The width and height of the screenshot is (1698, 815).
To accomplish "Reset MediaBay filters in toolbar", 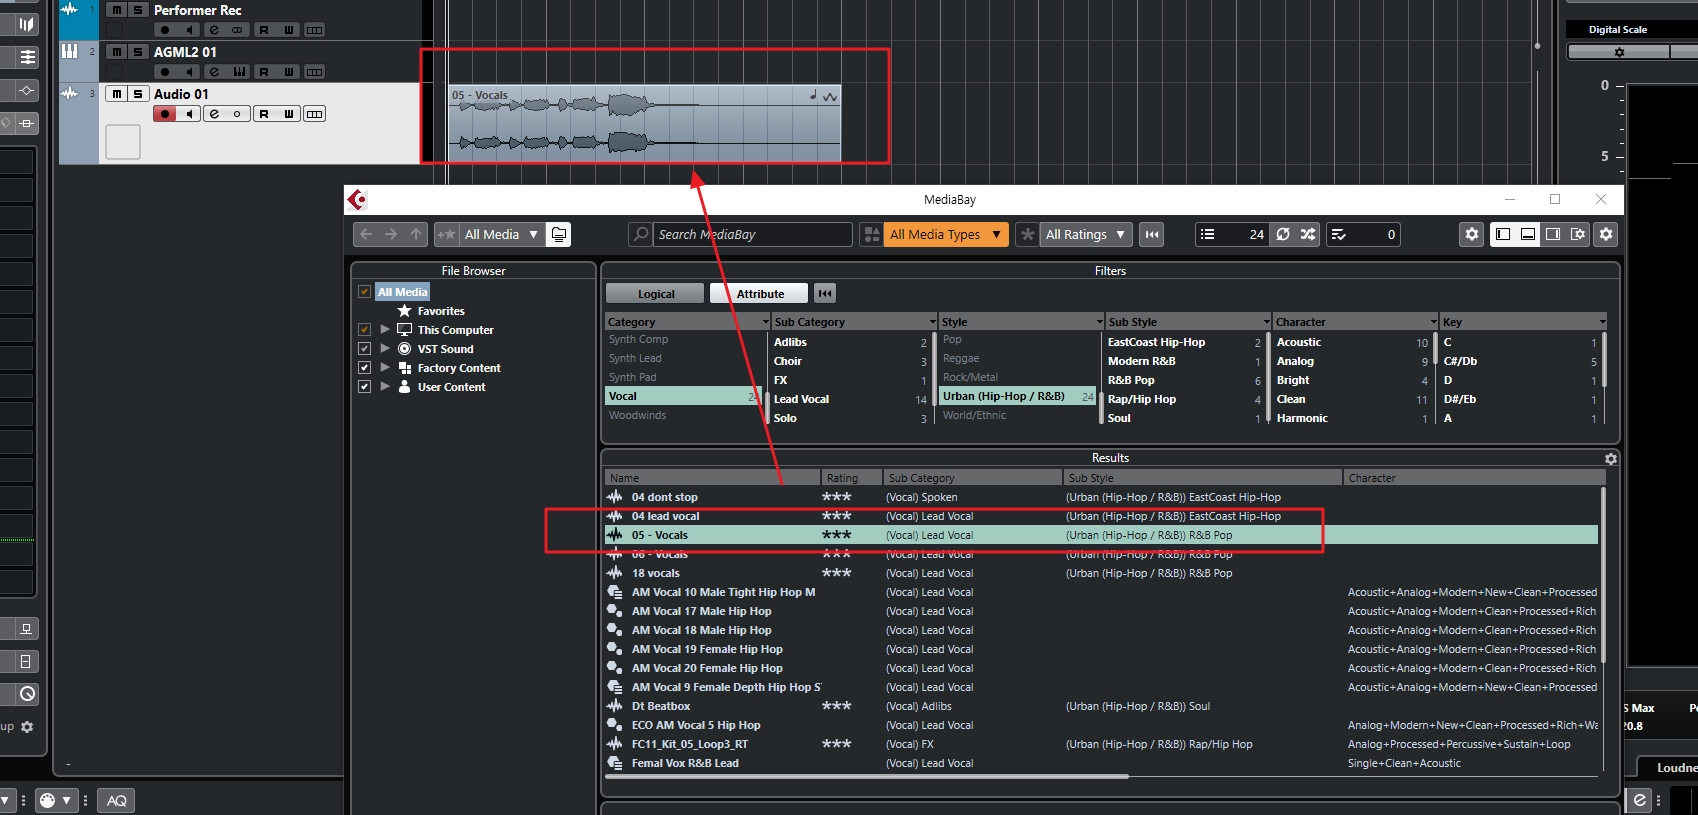I will (1152, 234).
